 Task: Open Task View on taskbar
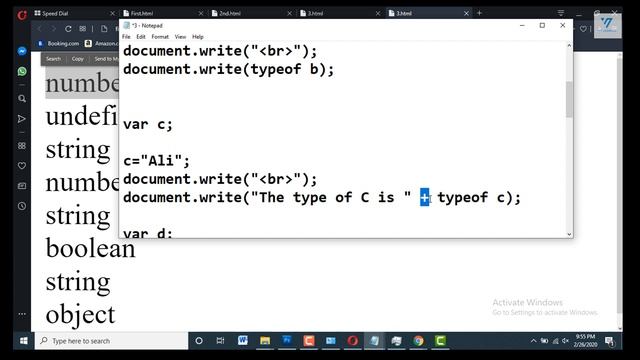(x=220, y=341)
